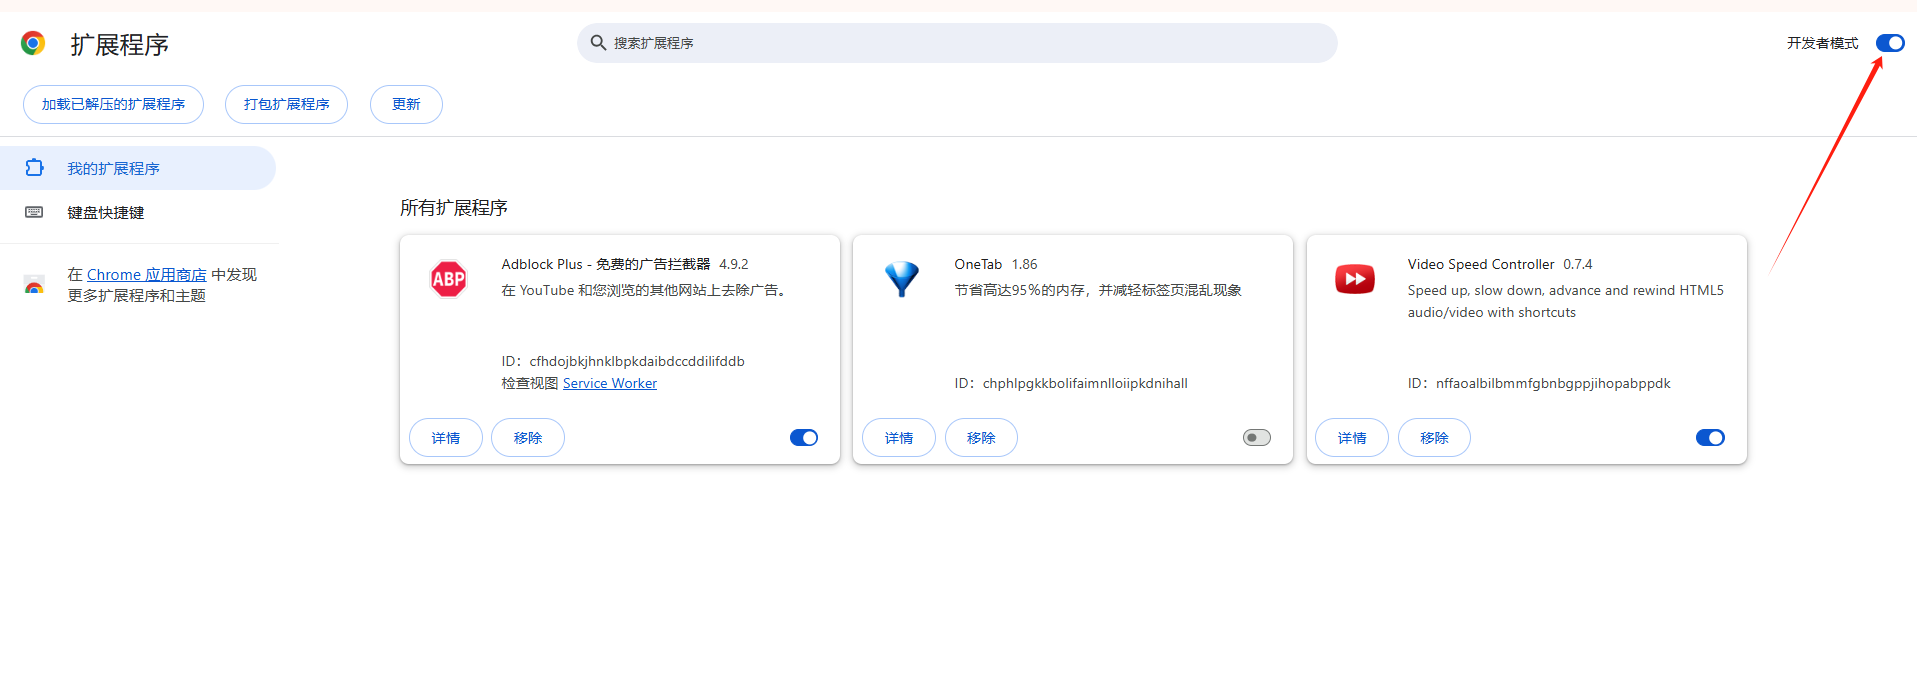Image resolution: width=1917 pixels, height=684 pixels.
Task: Click the 更新 button
Action: 406,104
